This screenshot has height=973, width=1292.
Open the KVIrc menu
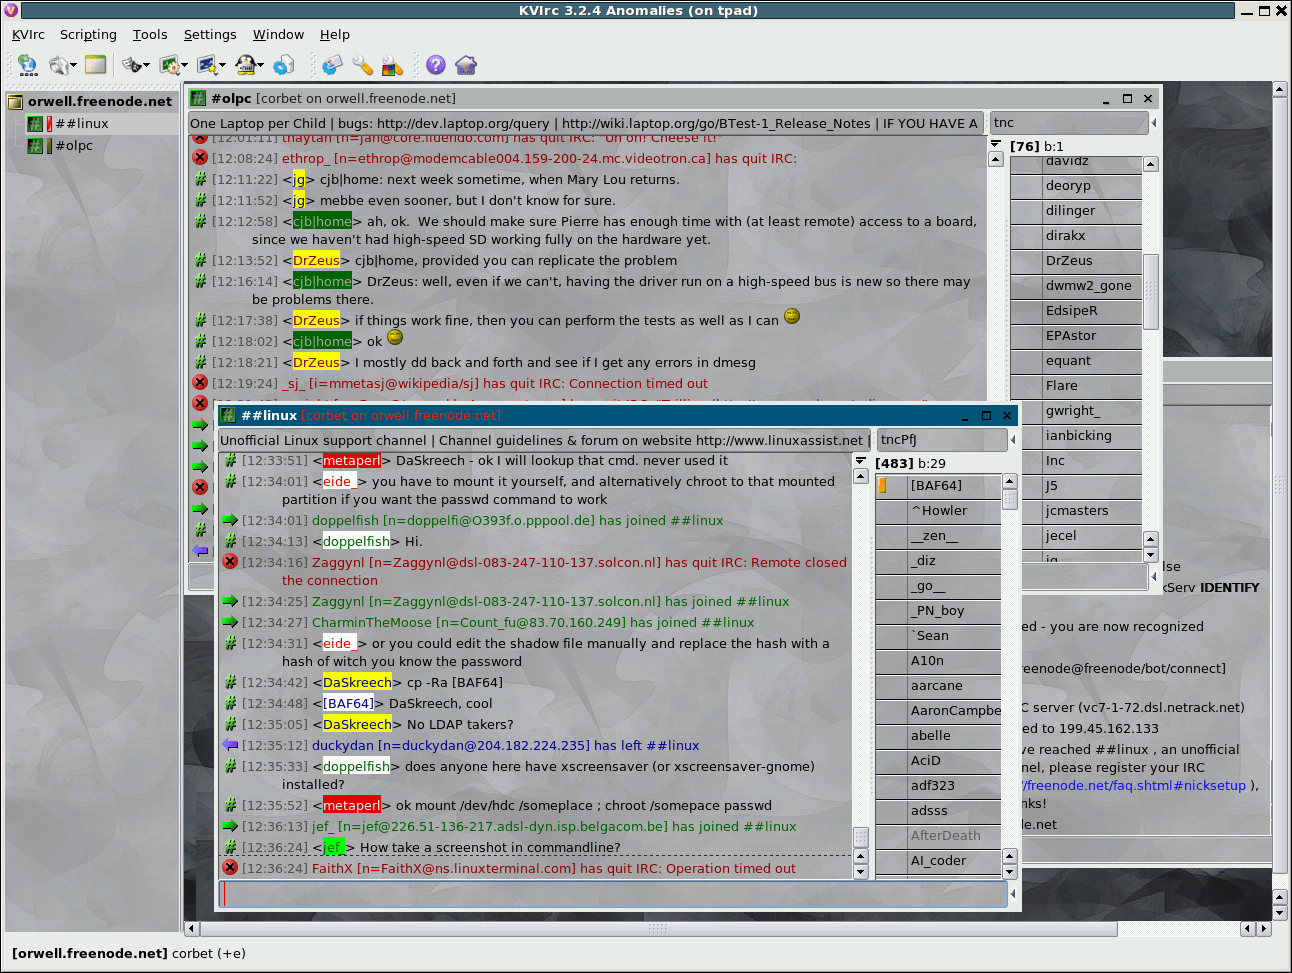point(28,34)
